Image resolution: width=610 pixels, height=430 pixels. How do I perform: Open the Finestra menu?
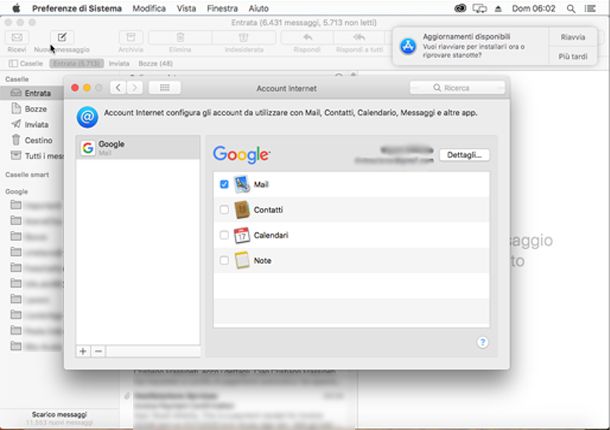[x=222, y=8]
